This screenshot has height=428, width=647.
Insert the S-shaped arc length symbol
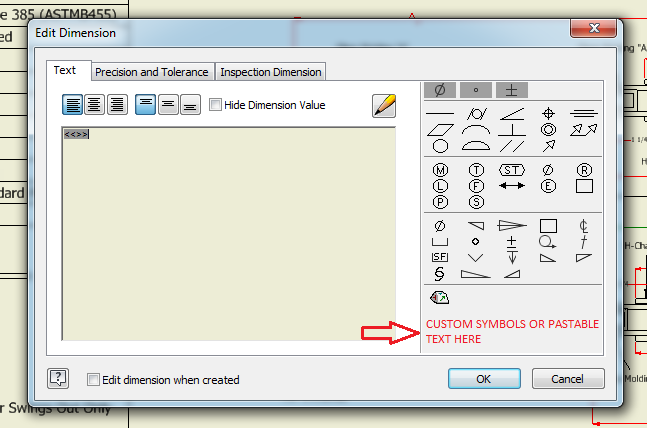coord(440,274)
